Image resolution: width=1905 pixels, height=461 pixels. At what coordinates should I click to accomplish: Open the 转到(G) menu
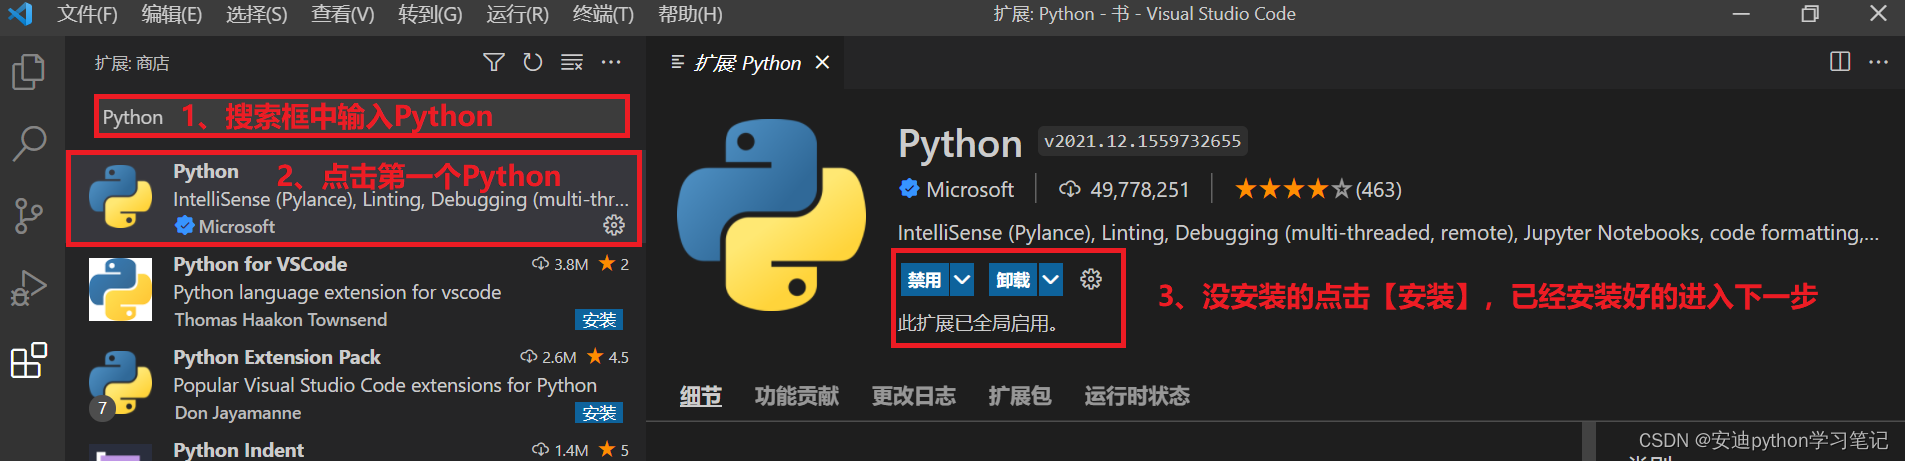pos(430,14)
